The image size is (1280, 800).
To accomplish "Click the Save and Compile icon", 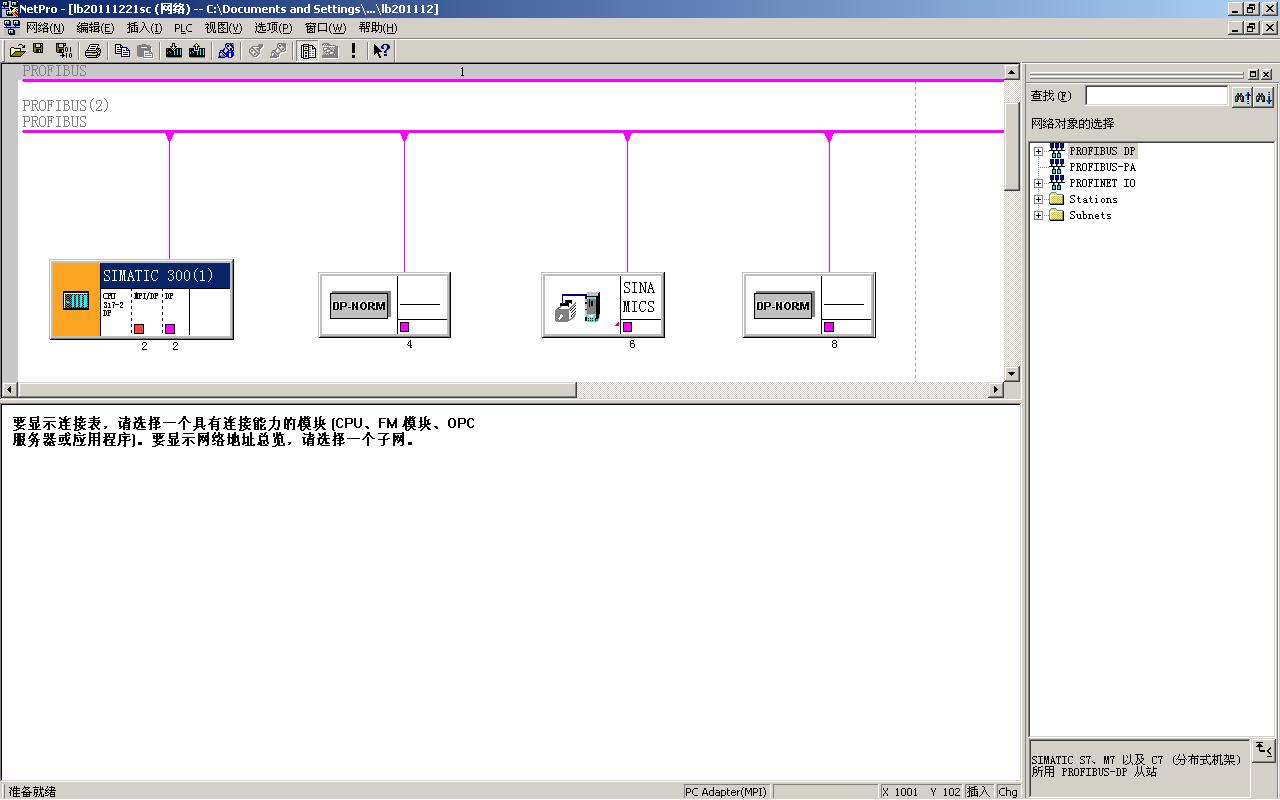I will (x=63, y=50).
